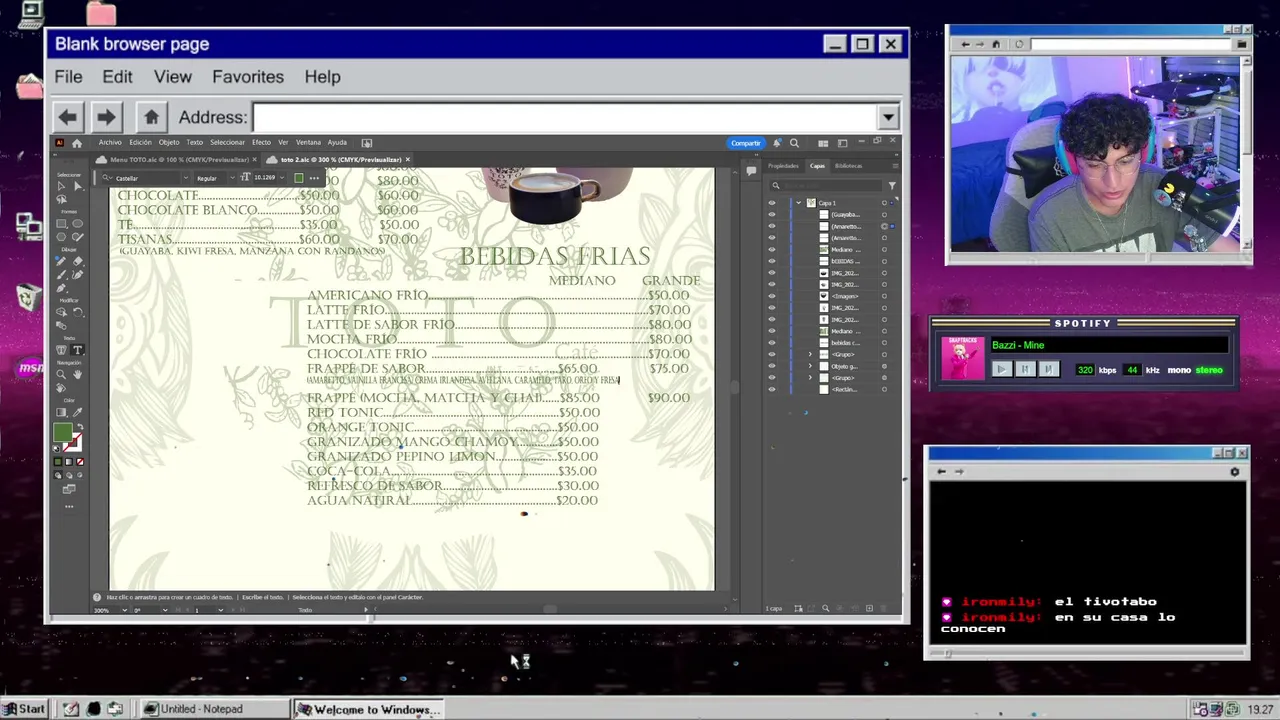
Task: Toggle visibility of Objeto g... layer item
Action: (x=772, y=366)
